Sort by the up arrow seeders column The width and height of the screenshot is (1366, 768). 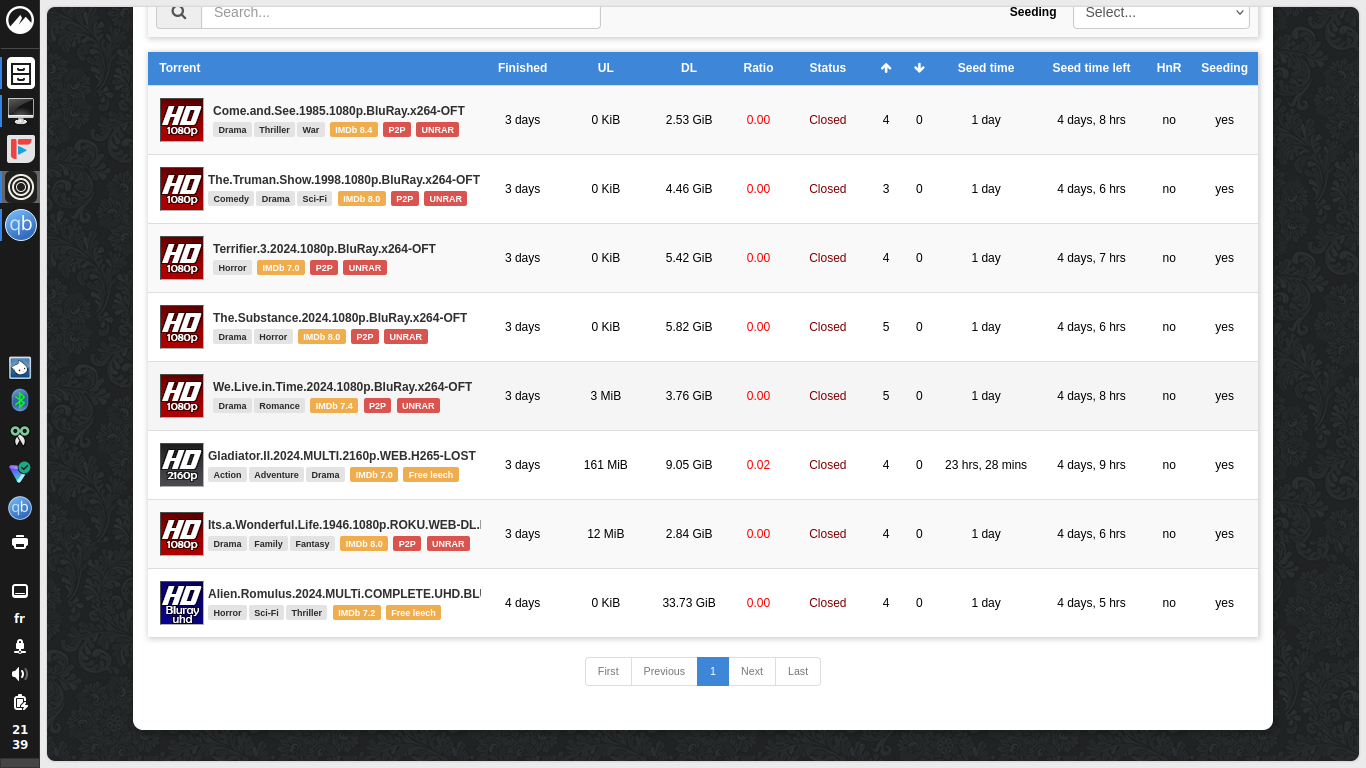886,68
